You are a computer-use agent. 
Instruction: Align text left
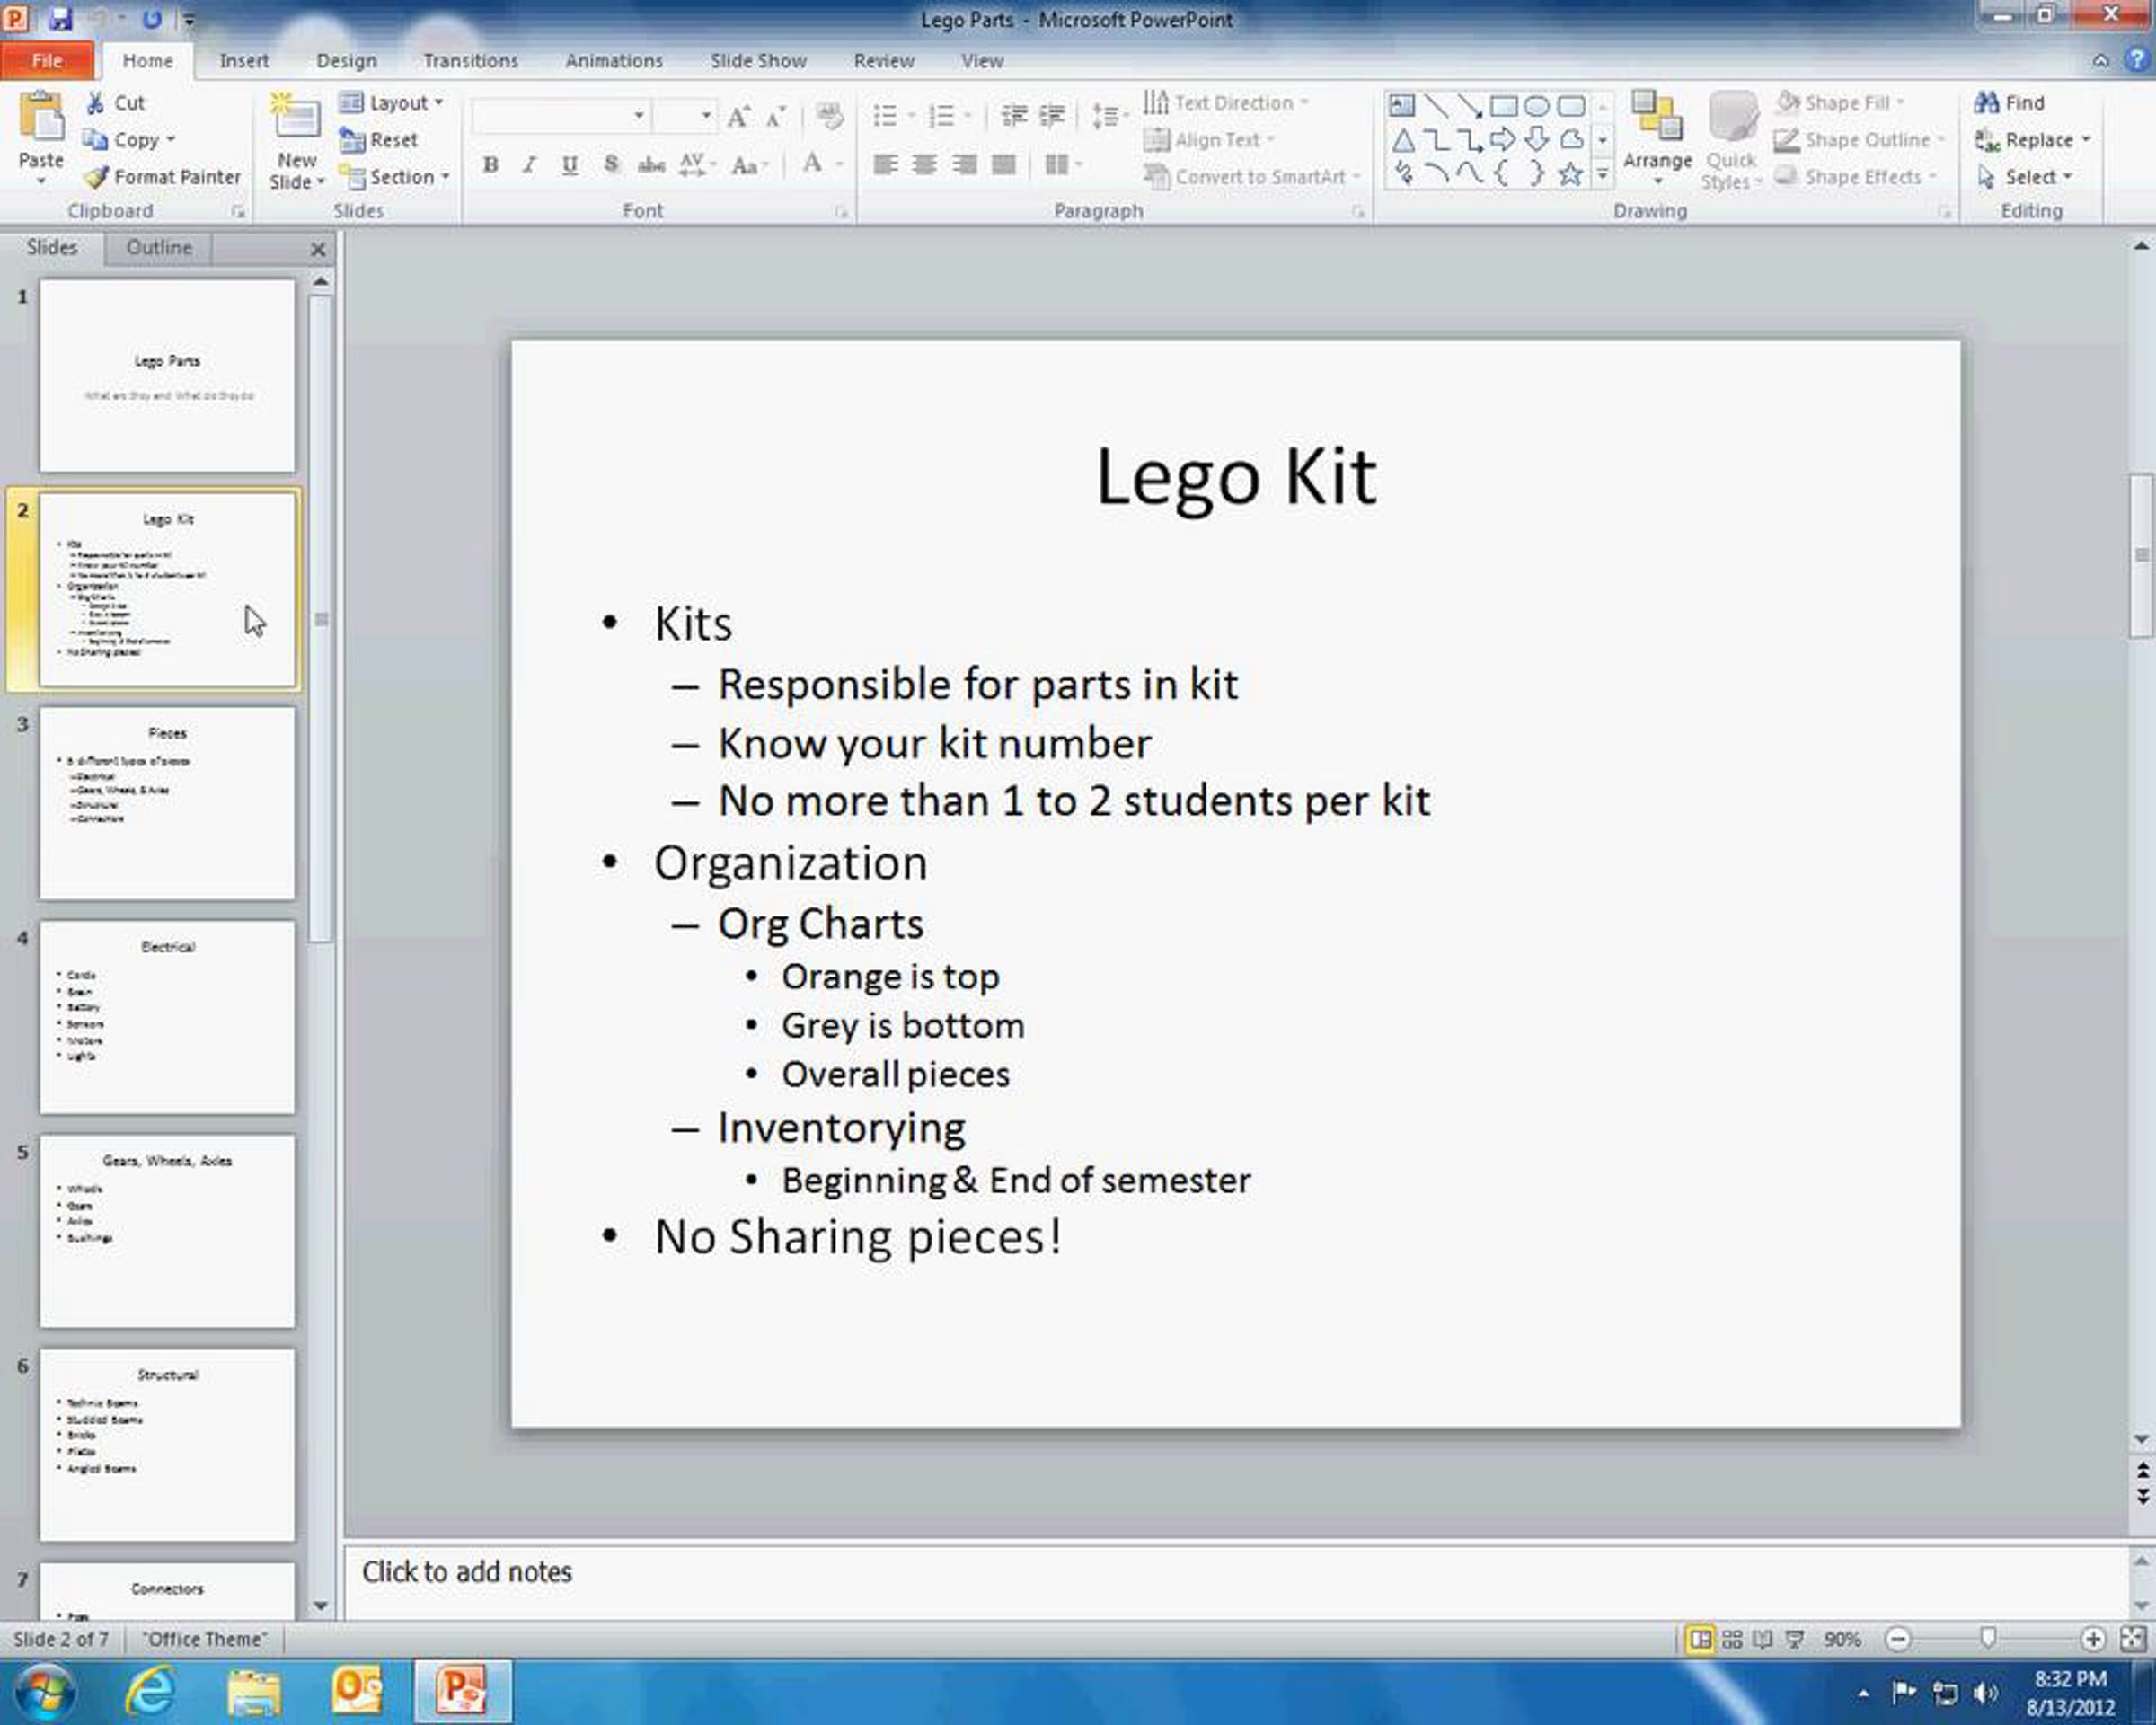coord(885,165)
